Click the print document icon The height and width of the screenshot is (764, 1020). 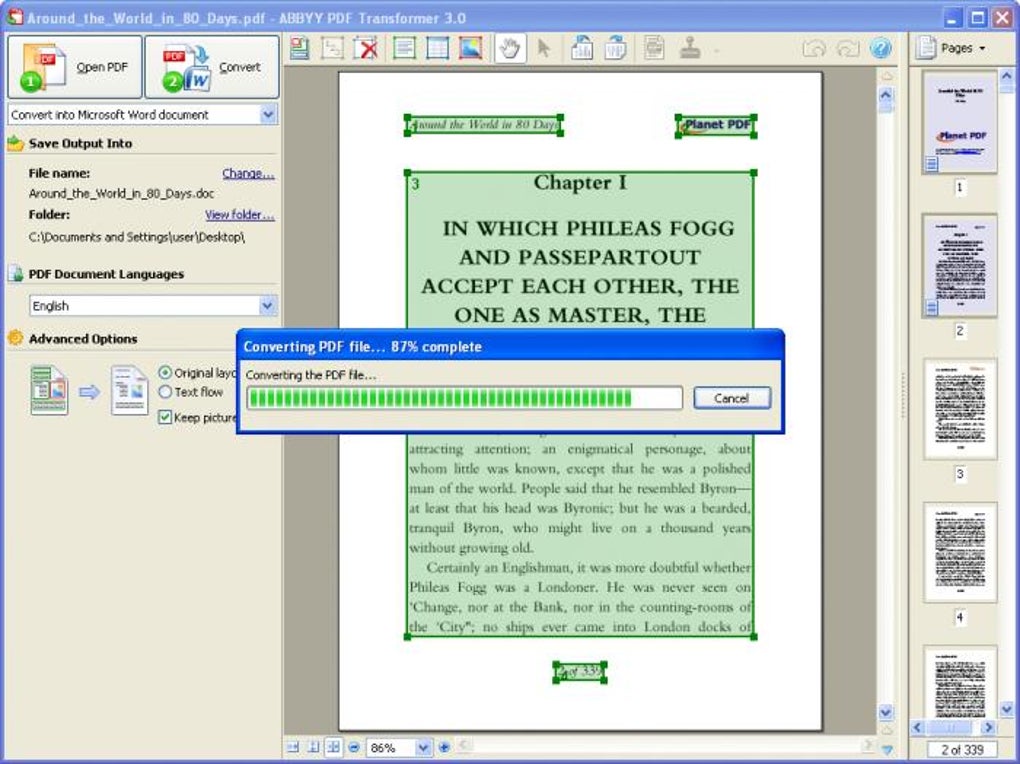coord(654,49)
